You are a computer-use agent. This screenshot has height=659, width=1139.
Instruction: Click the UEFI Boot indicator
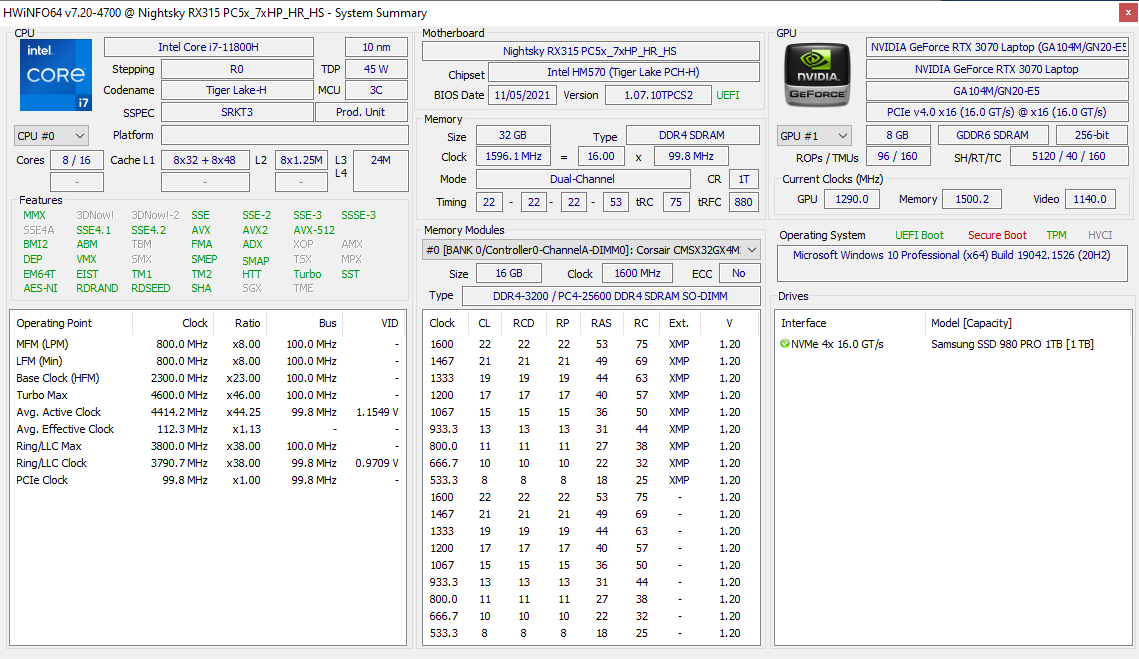918,235
